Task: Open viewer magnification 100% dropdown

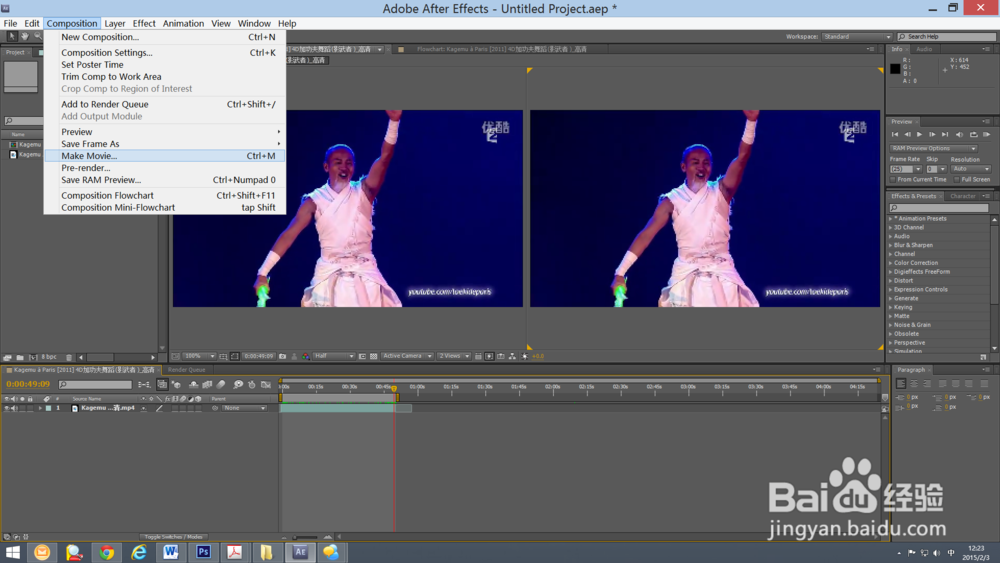Action: pos(199,356)
